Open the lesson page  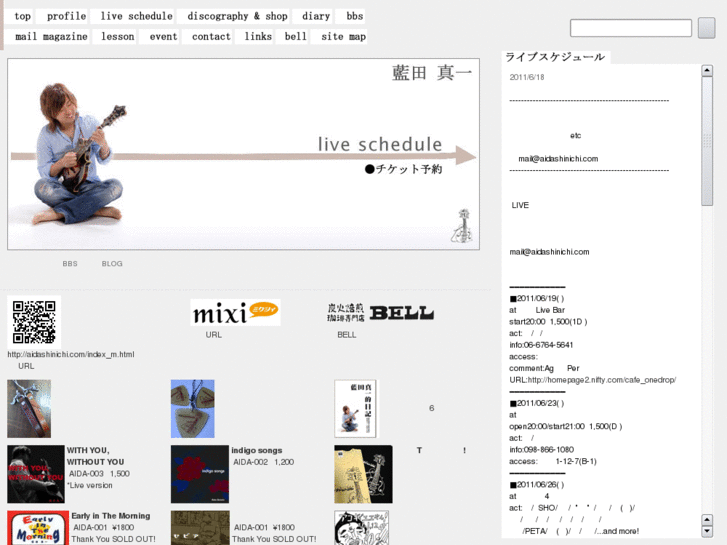(118, 37)
